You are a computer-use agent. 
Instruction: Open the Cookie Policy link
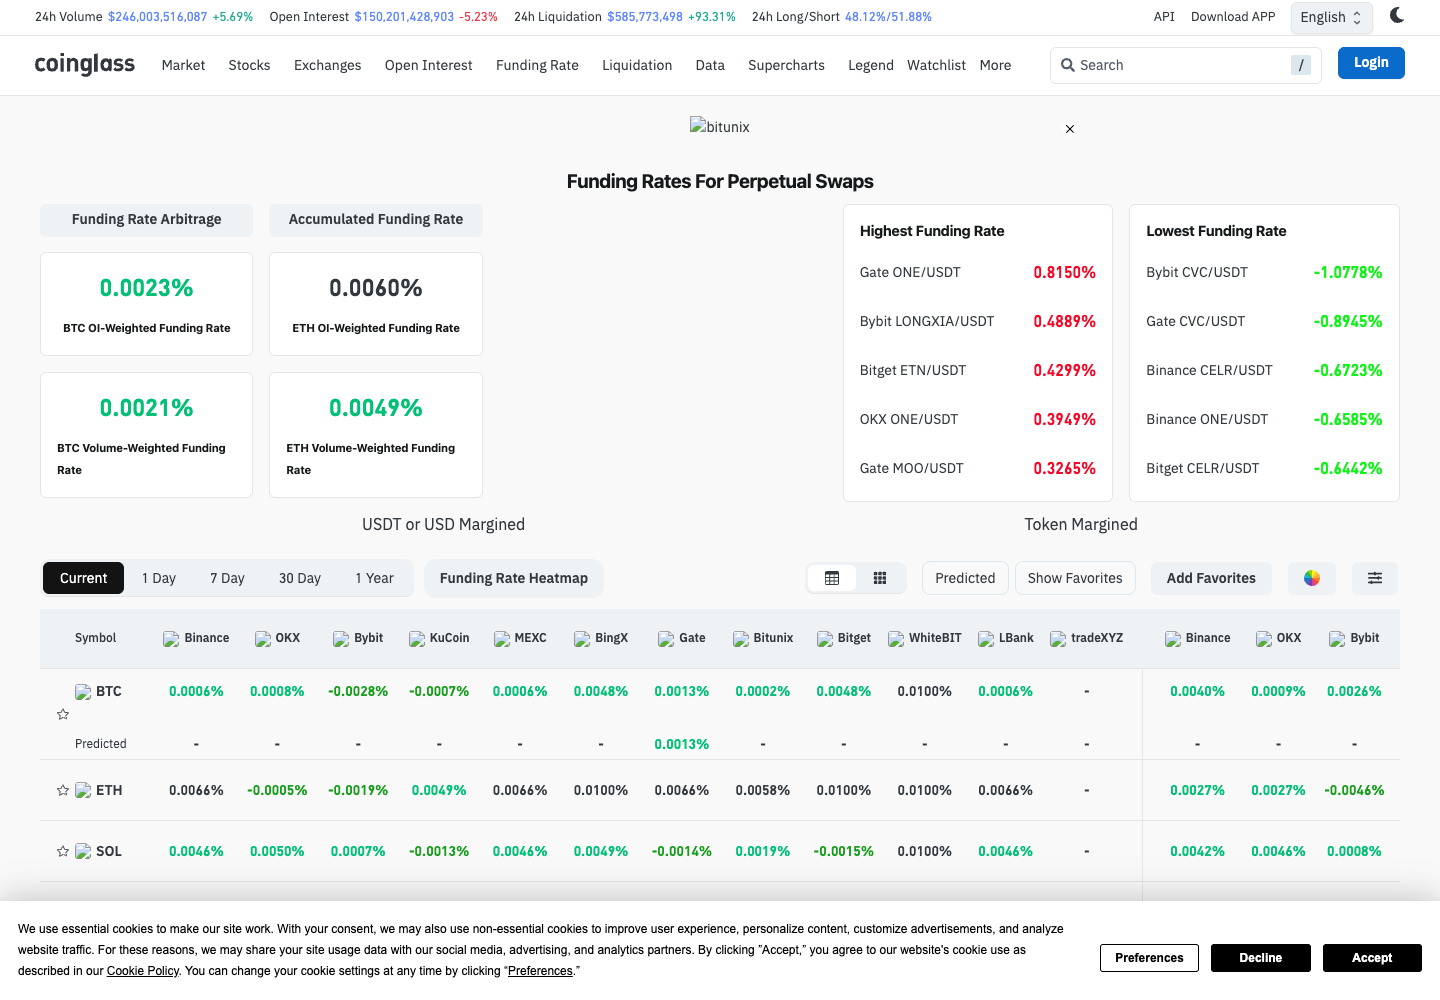[x=143, y=971]
